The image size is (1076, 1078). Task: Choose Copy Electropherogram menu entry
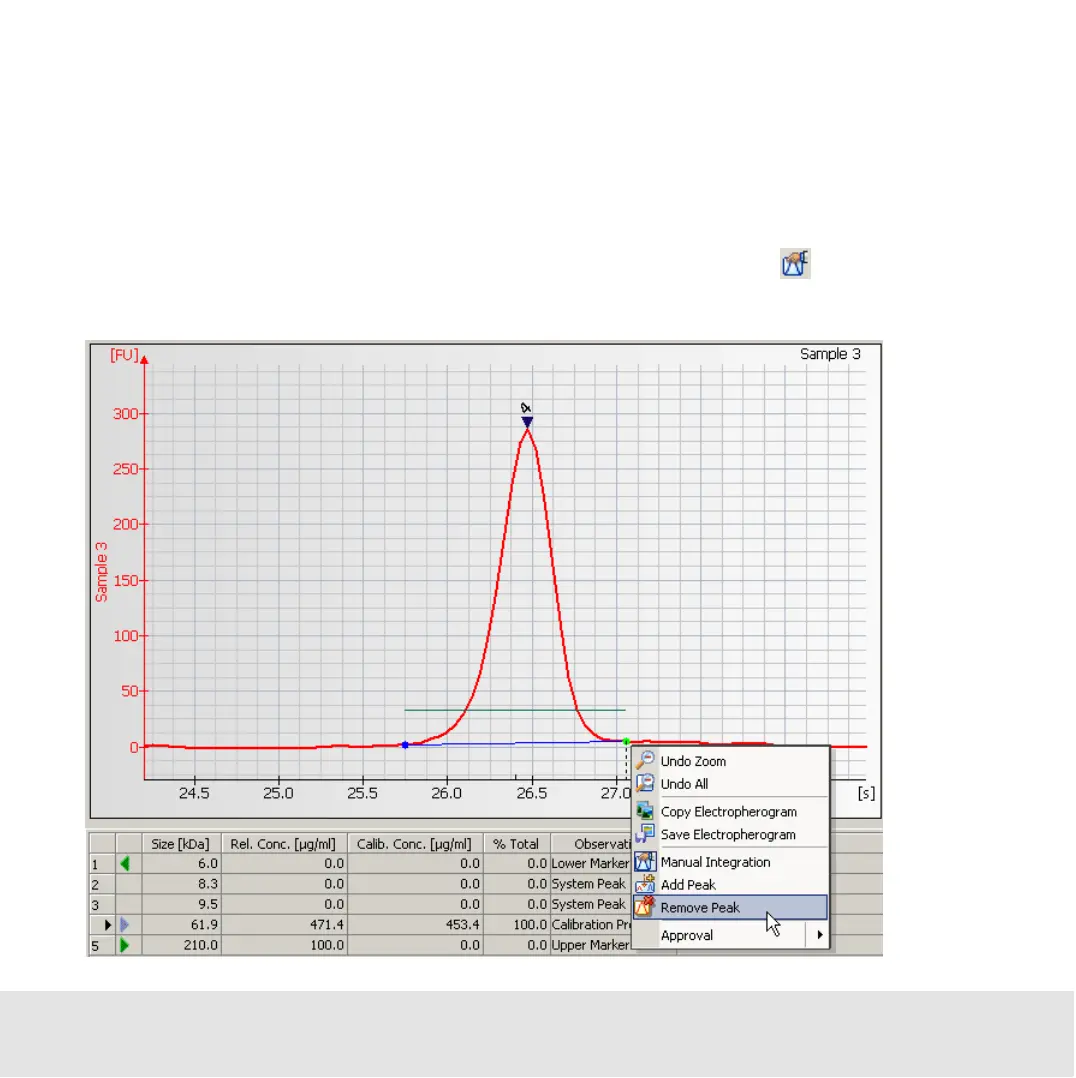click(x=731, y=812)
